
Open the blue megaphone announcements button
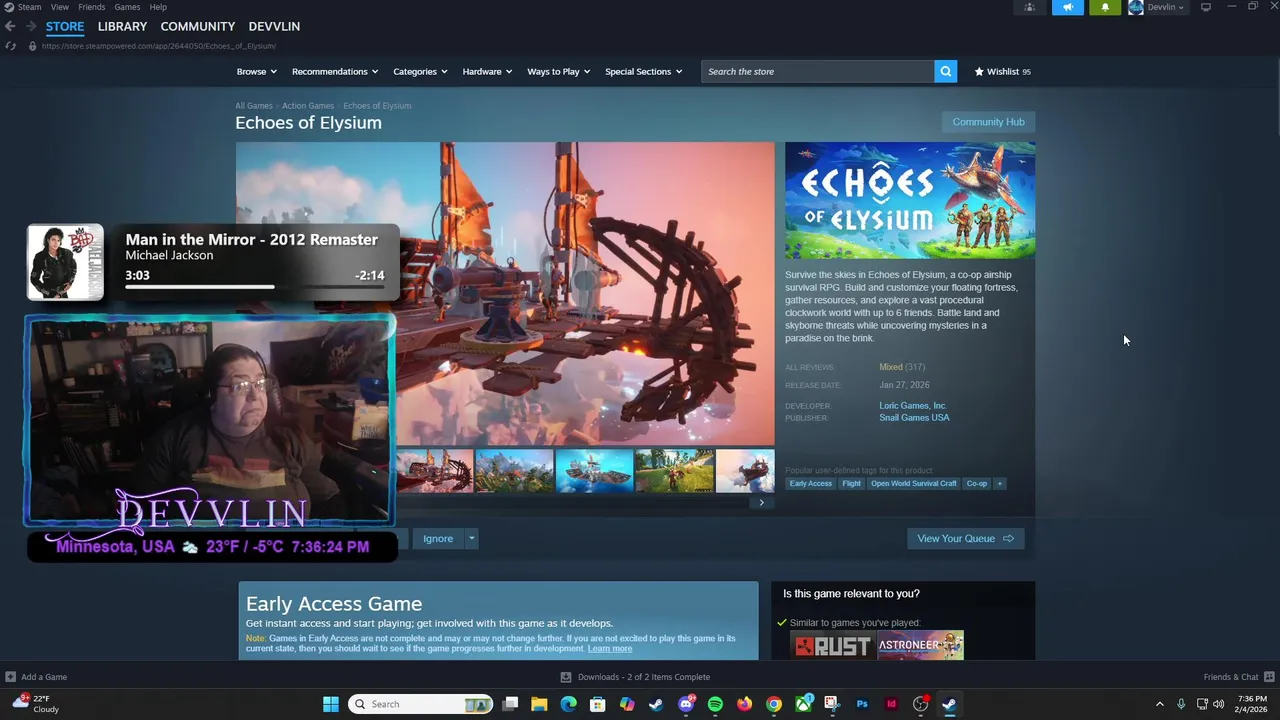click(1067, 7)
